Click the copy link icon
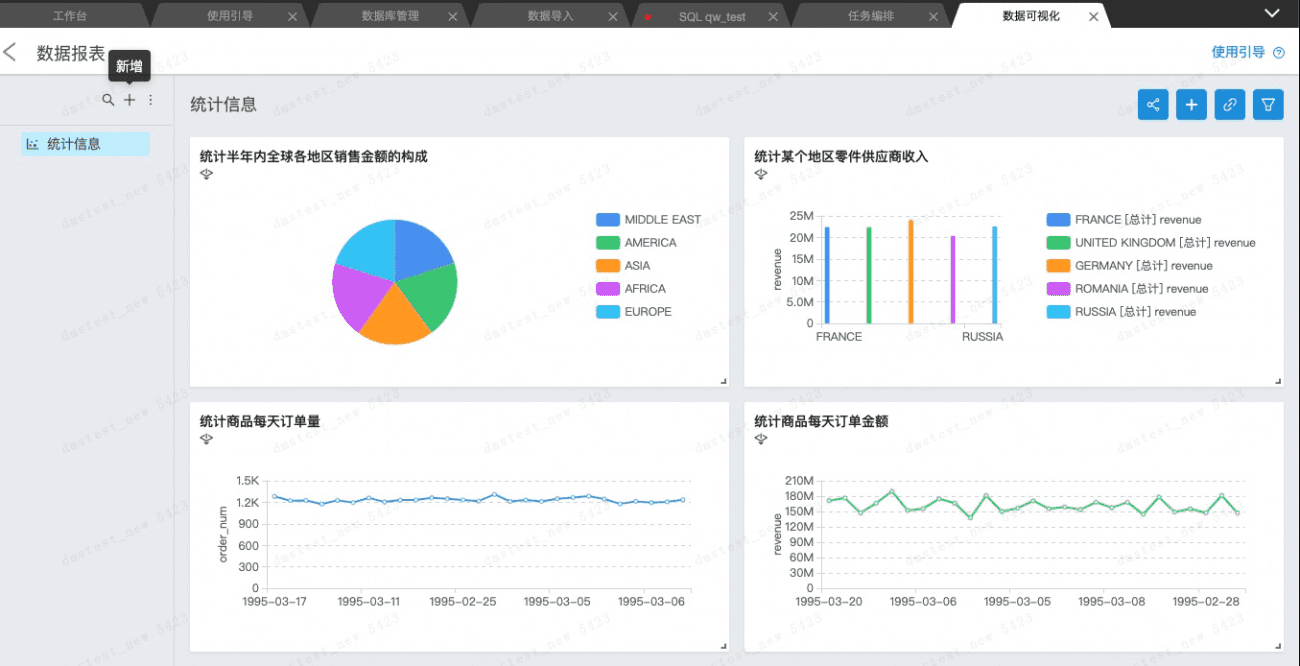1300x666 pixels. (1229, 104)
